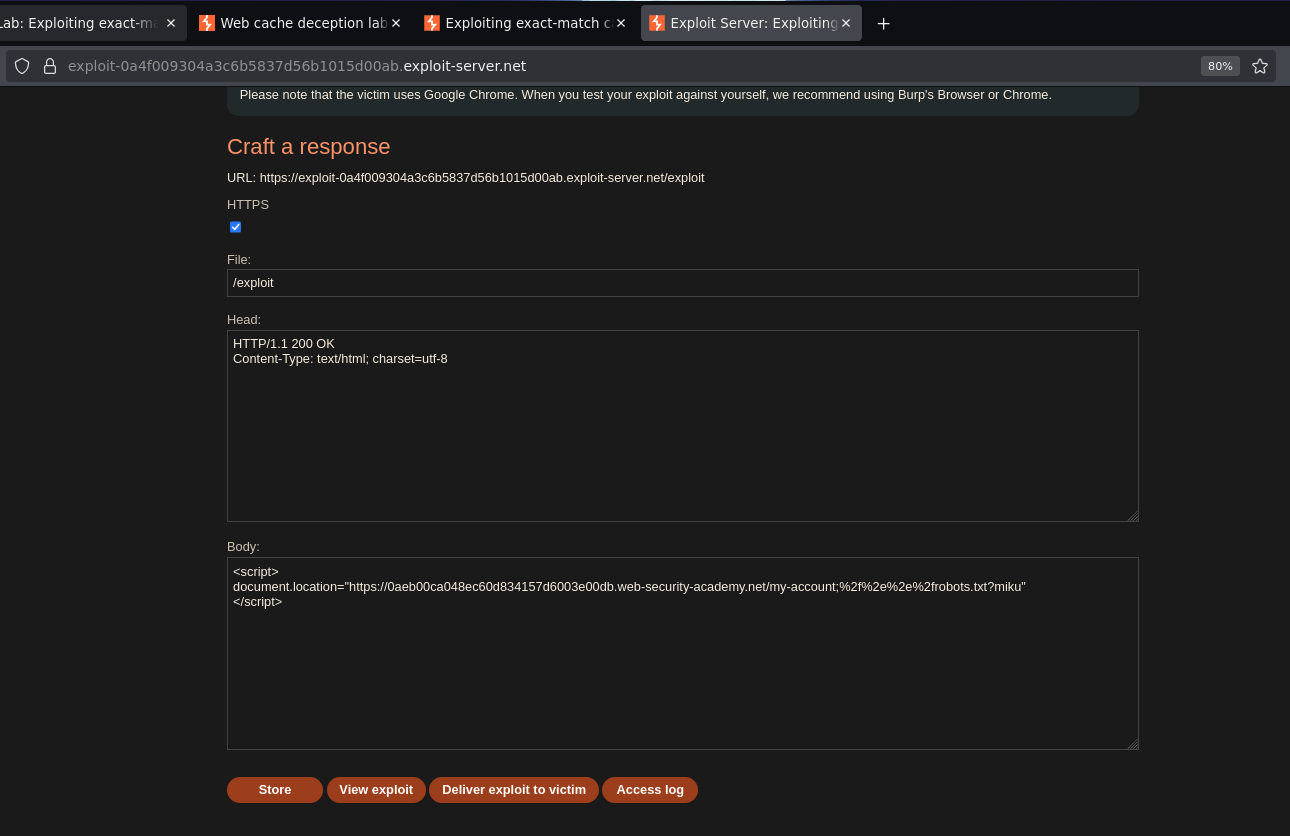
Task: Click the Body: label
Action: [243, 547]
